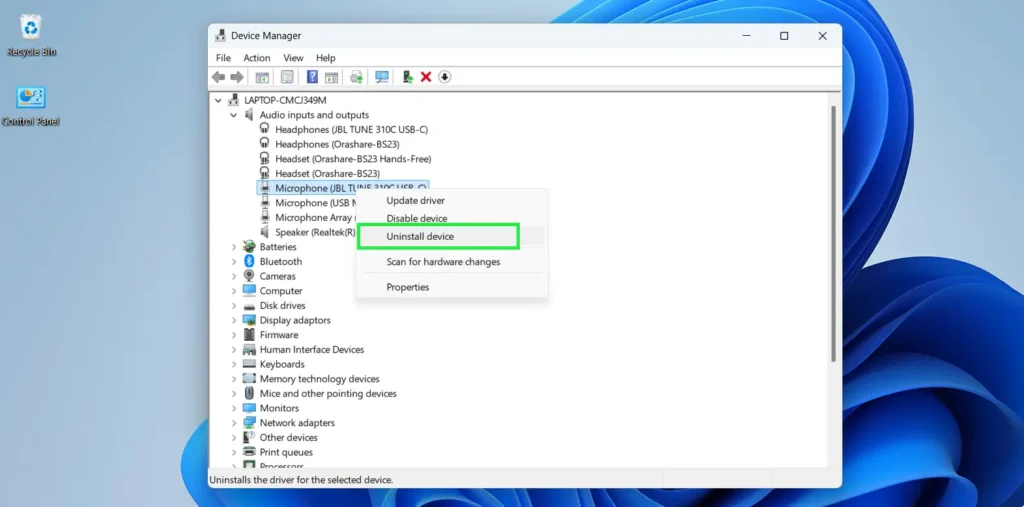Click the red X Uninstall device icon

tap(426, 77)
